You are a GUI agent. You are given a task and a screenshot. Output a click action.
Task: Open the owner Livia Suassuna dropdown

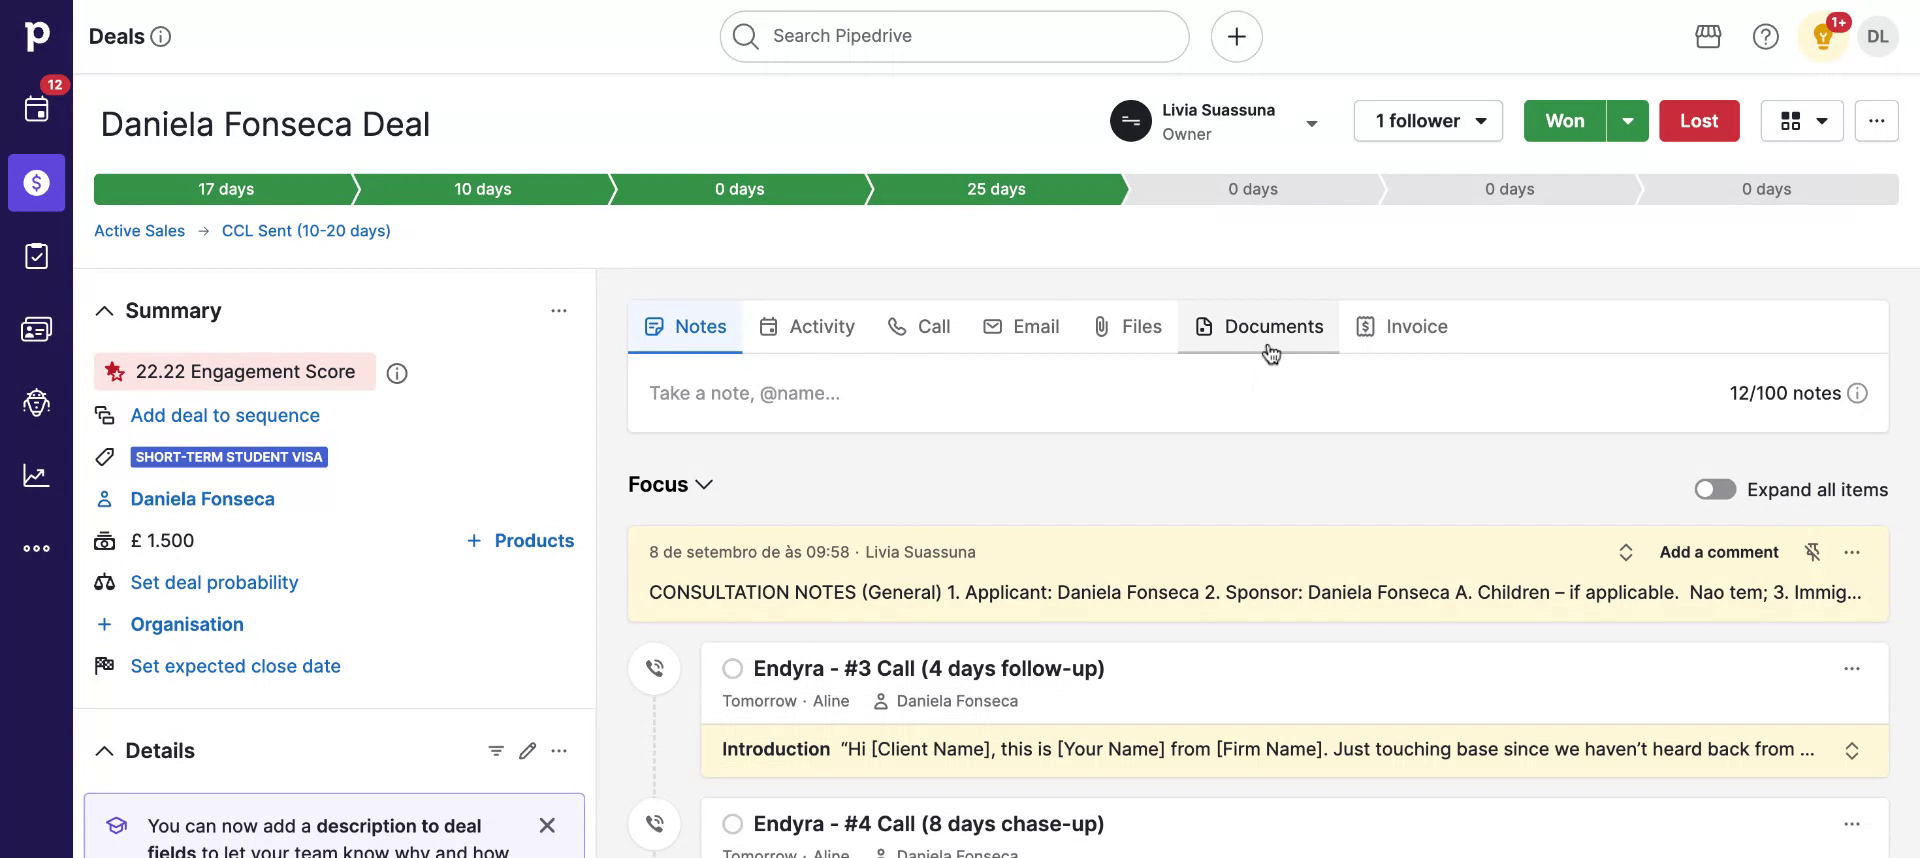point(1312,123)
